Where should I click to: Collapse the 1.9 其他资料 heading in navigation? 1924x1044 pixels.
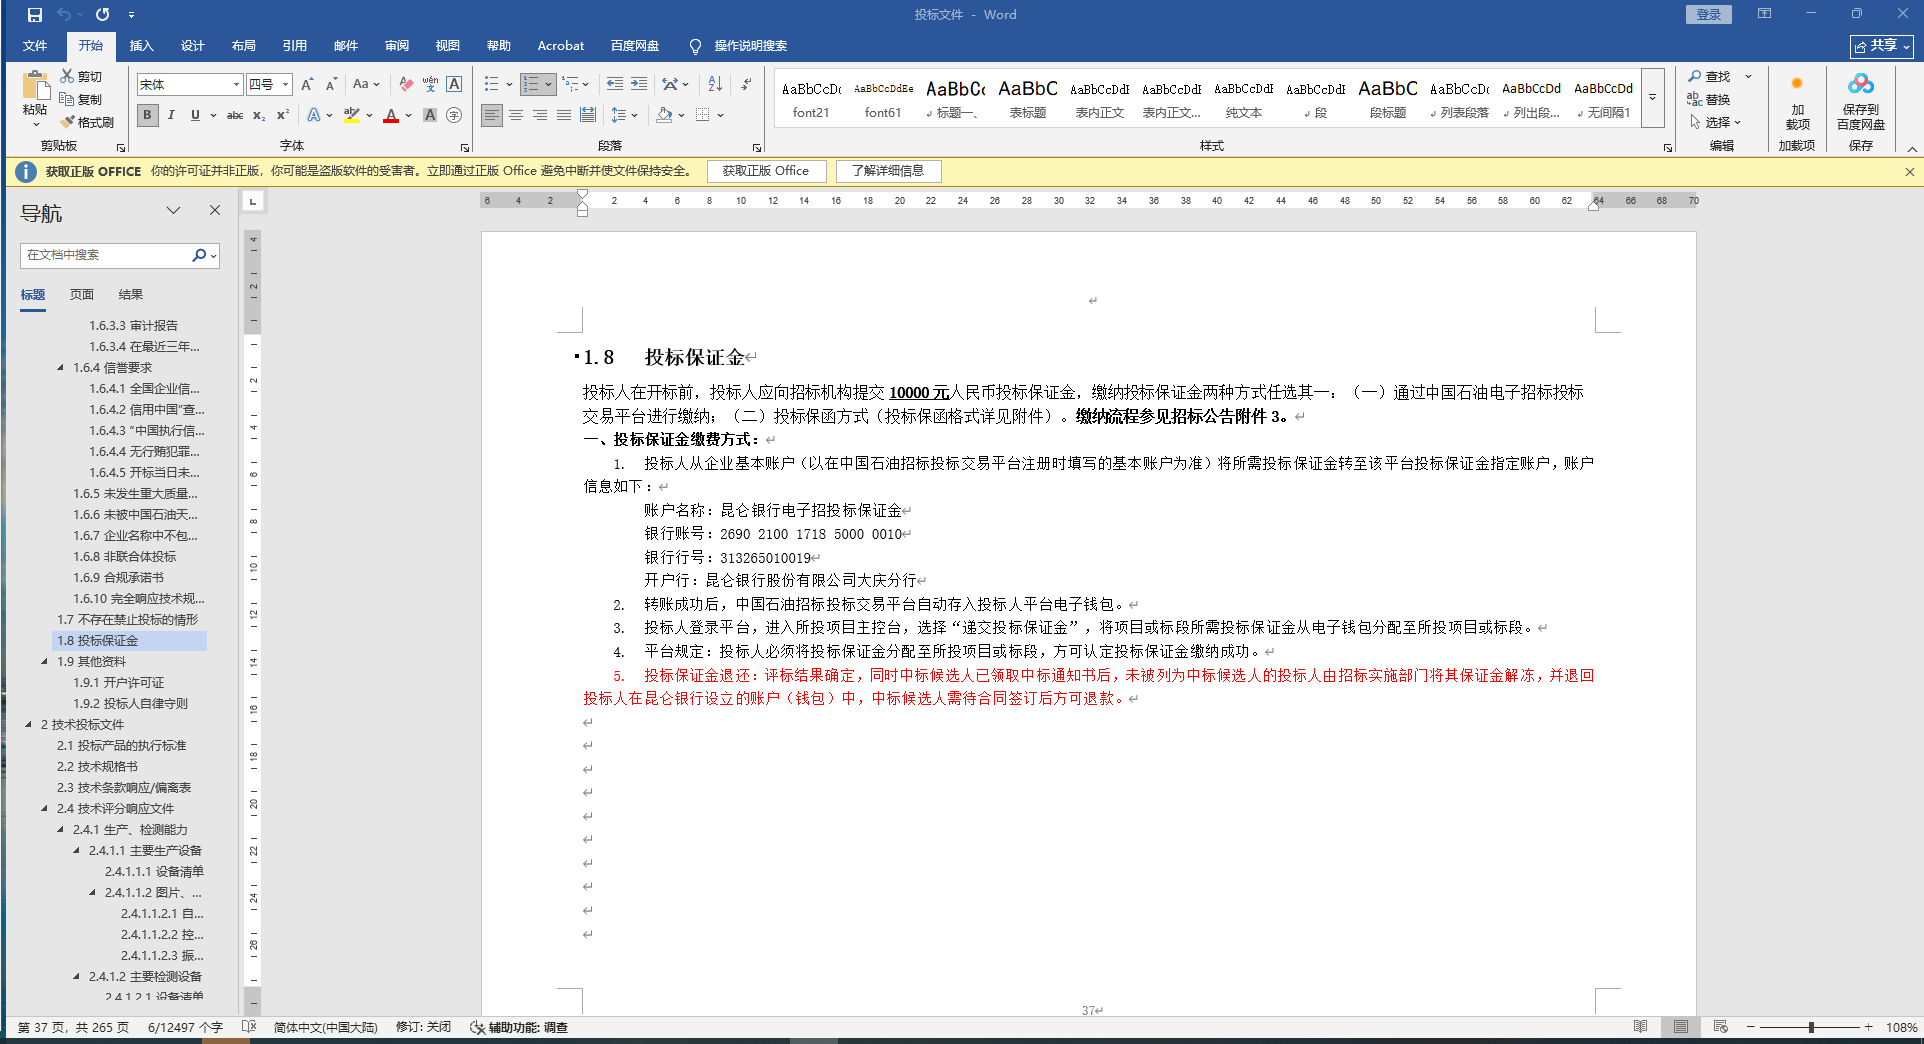(44, 661)
